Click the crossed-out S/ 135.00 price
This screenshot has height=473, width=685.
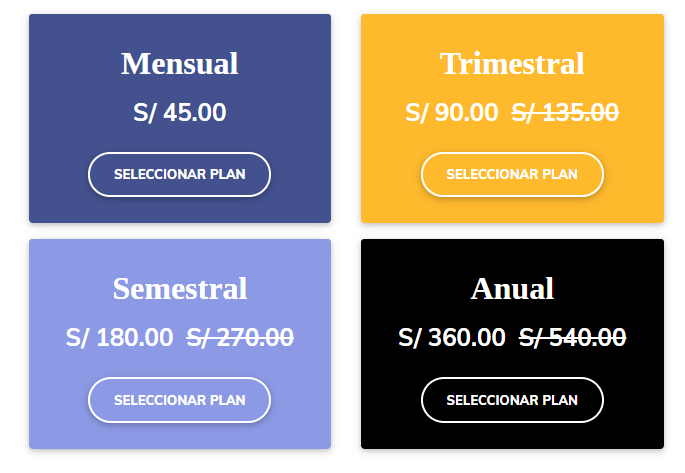[x=565, y=112]
